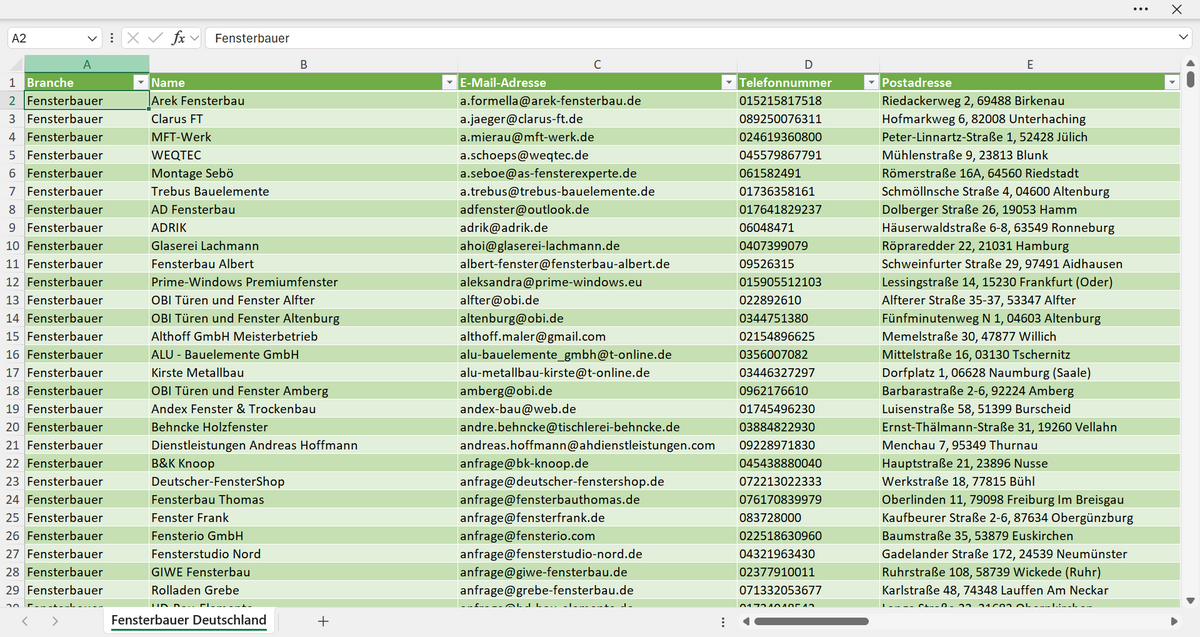The image size is (1200, 637).
Task: Select cell Kirste Metallbau
Action: click(x=303, y=373)
